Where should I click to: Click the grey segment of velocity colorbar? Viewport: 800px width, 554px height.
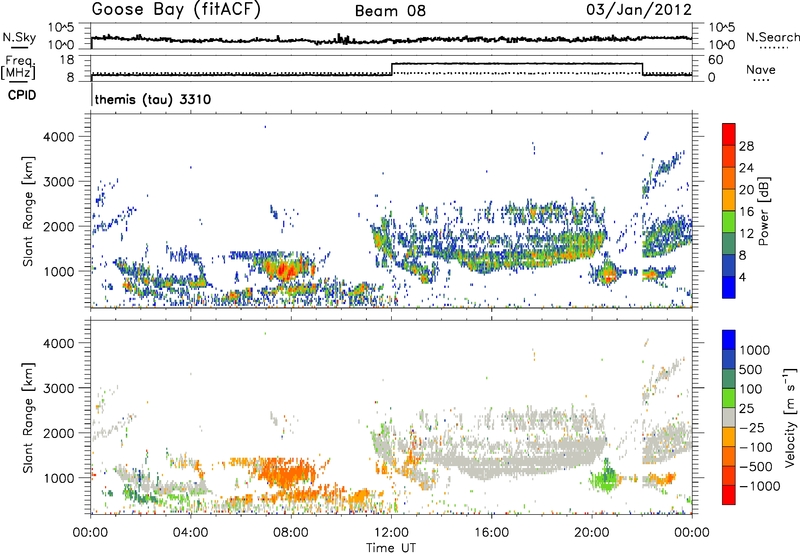pos(729,418)
